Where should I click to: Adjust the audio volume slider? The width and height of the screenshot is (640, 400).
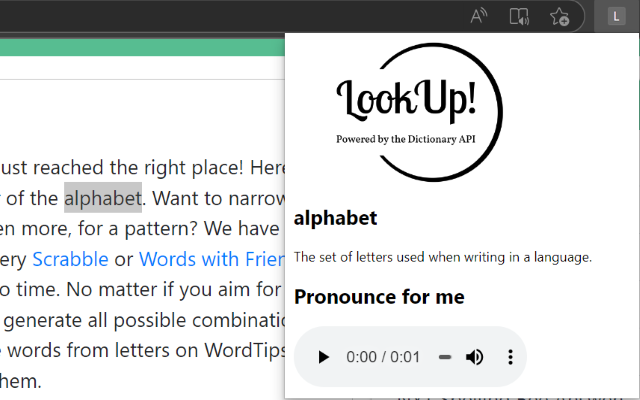click(x=445, y=357)
